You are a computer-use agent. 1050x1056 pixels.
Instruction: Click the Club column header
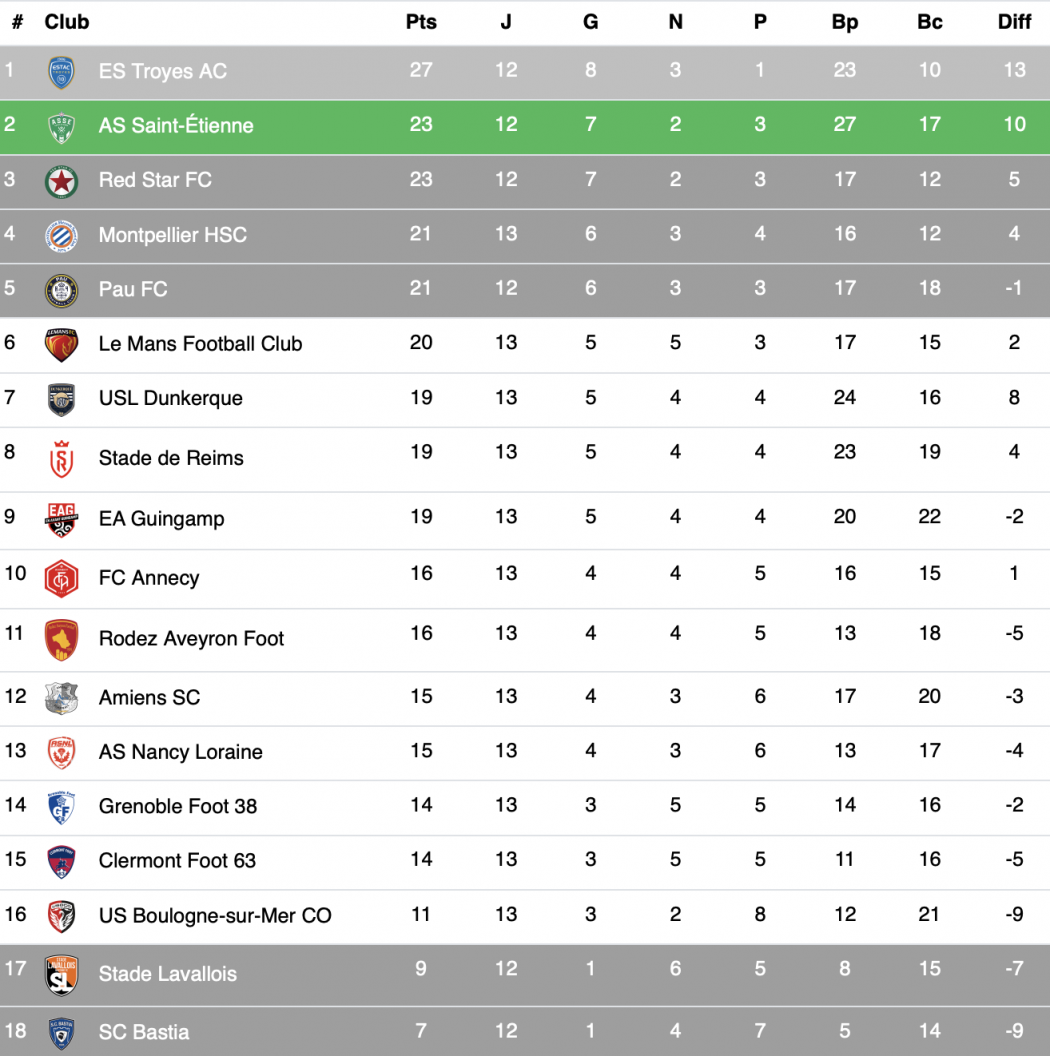coord(67,22)
